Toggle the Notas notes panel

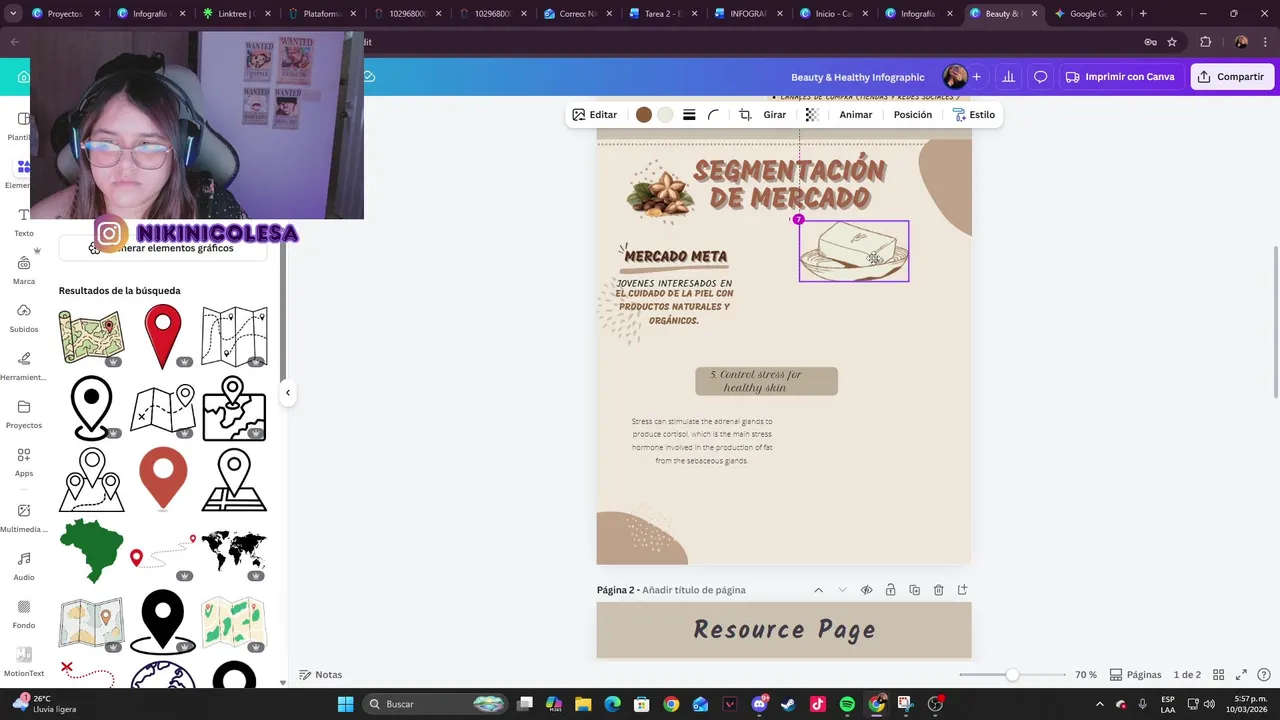click(x=320, y=675)
